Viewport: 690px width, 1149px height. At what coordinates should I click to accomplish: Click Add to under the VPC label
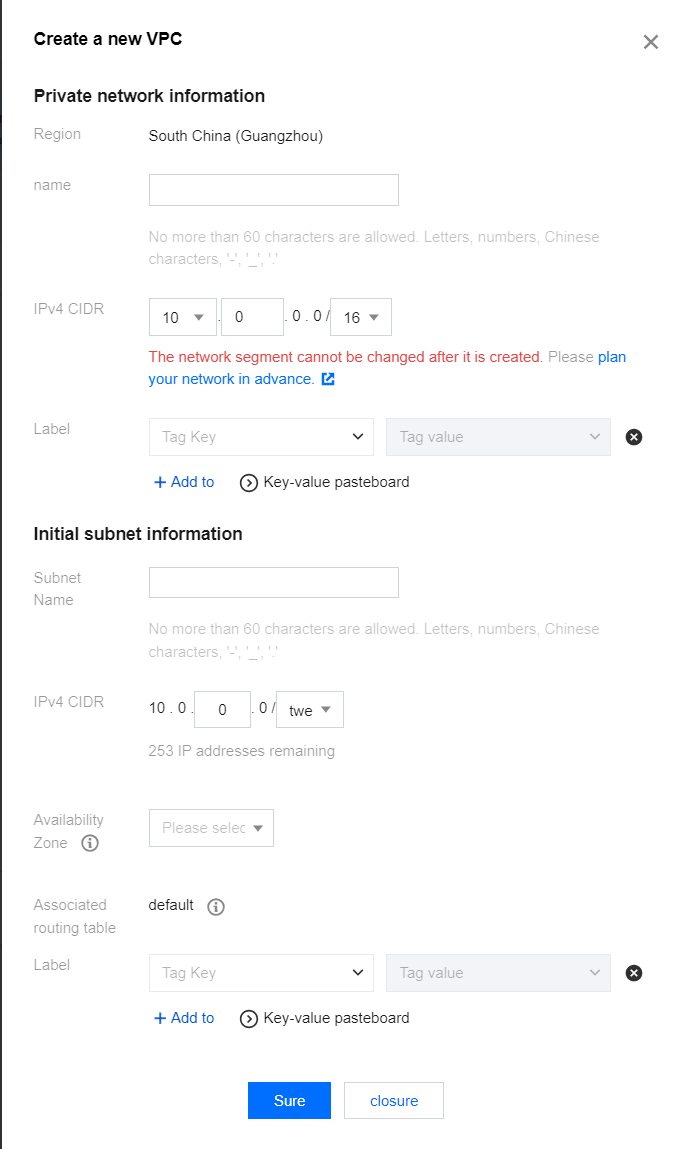pos(184,482)
